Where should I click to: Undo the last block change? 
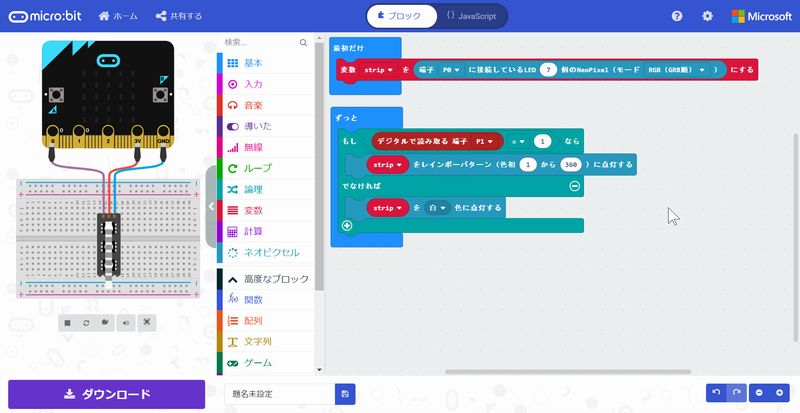(716, 394)
